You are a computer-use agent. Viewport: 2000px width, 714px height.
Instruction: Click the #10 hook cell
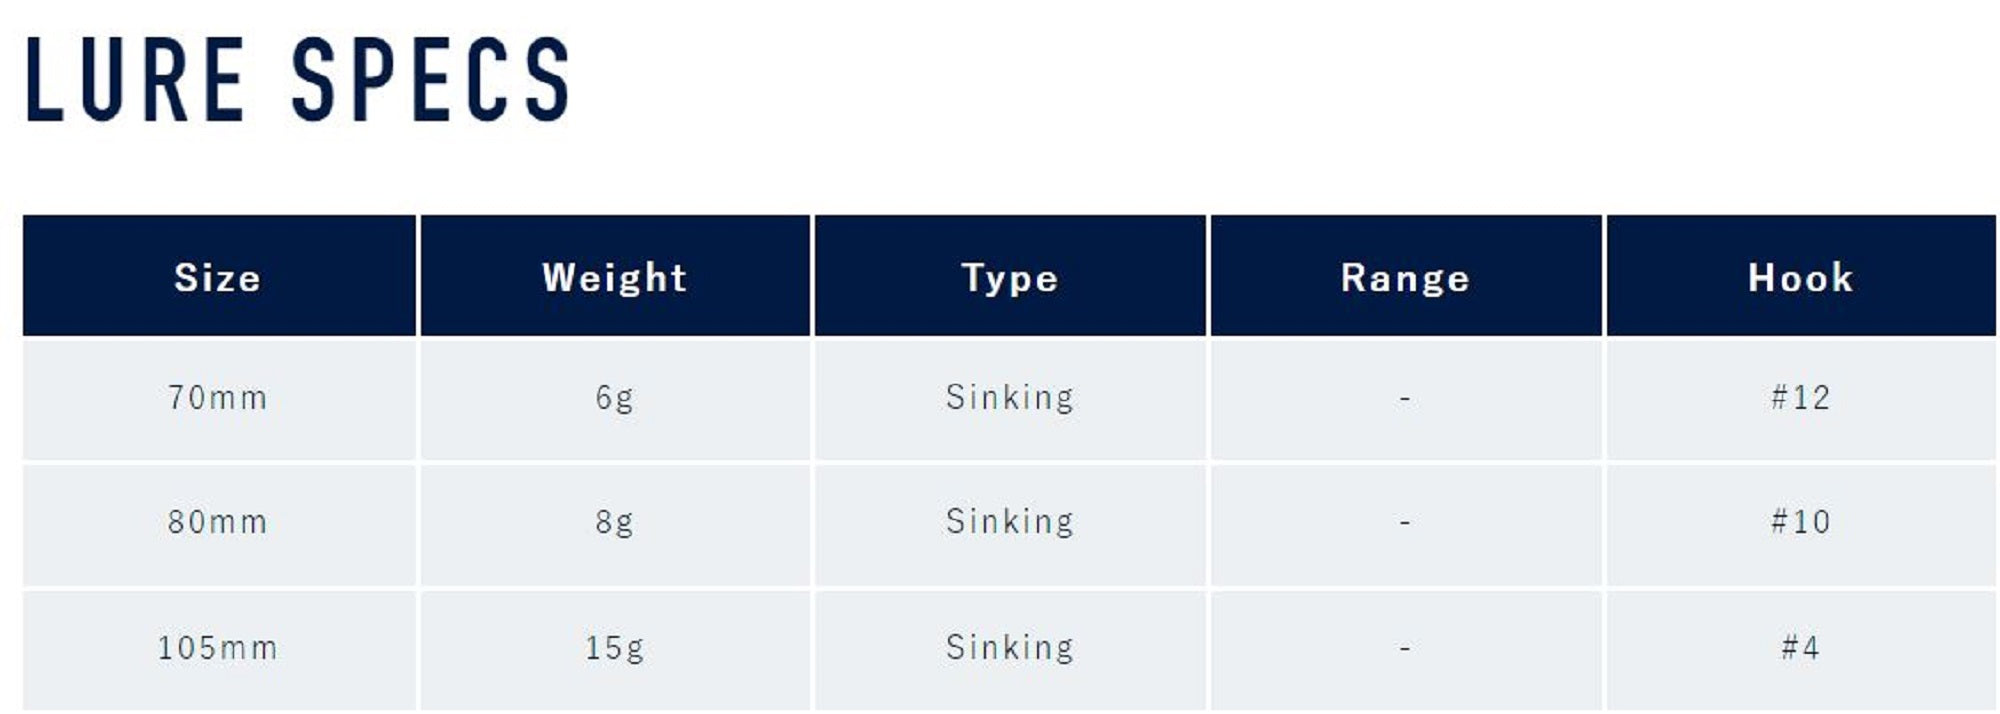(x=1800, y=522)
